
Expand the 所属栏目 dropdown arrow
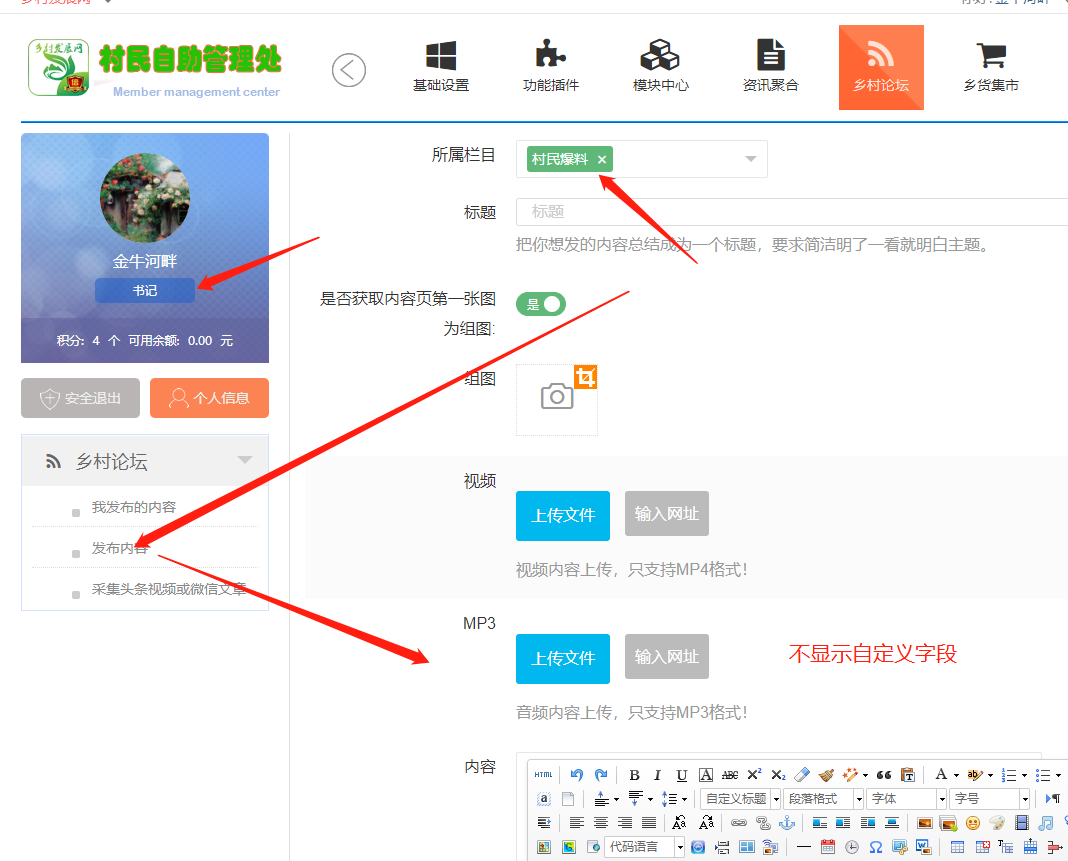tap(750, 159)
